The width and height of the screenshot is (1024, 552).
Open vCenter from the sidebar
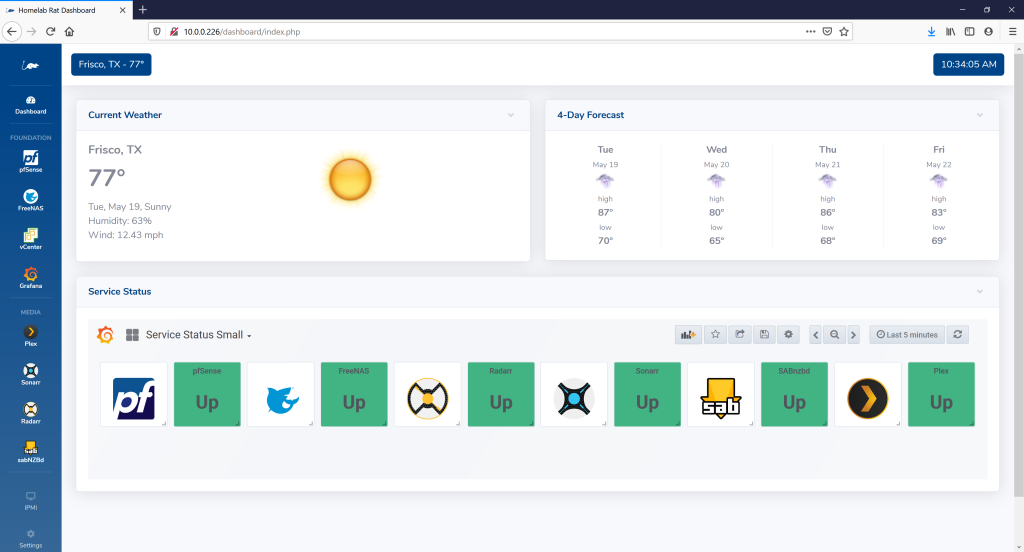click(31, 238)
